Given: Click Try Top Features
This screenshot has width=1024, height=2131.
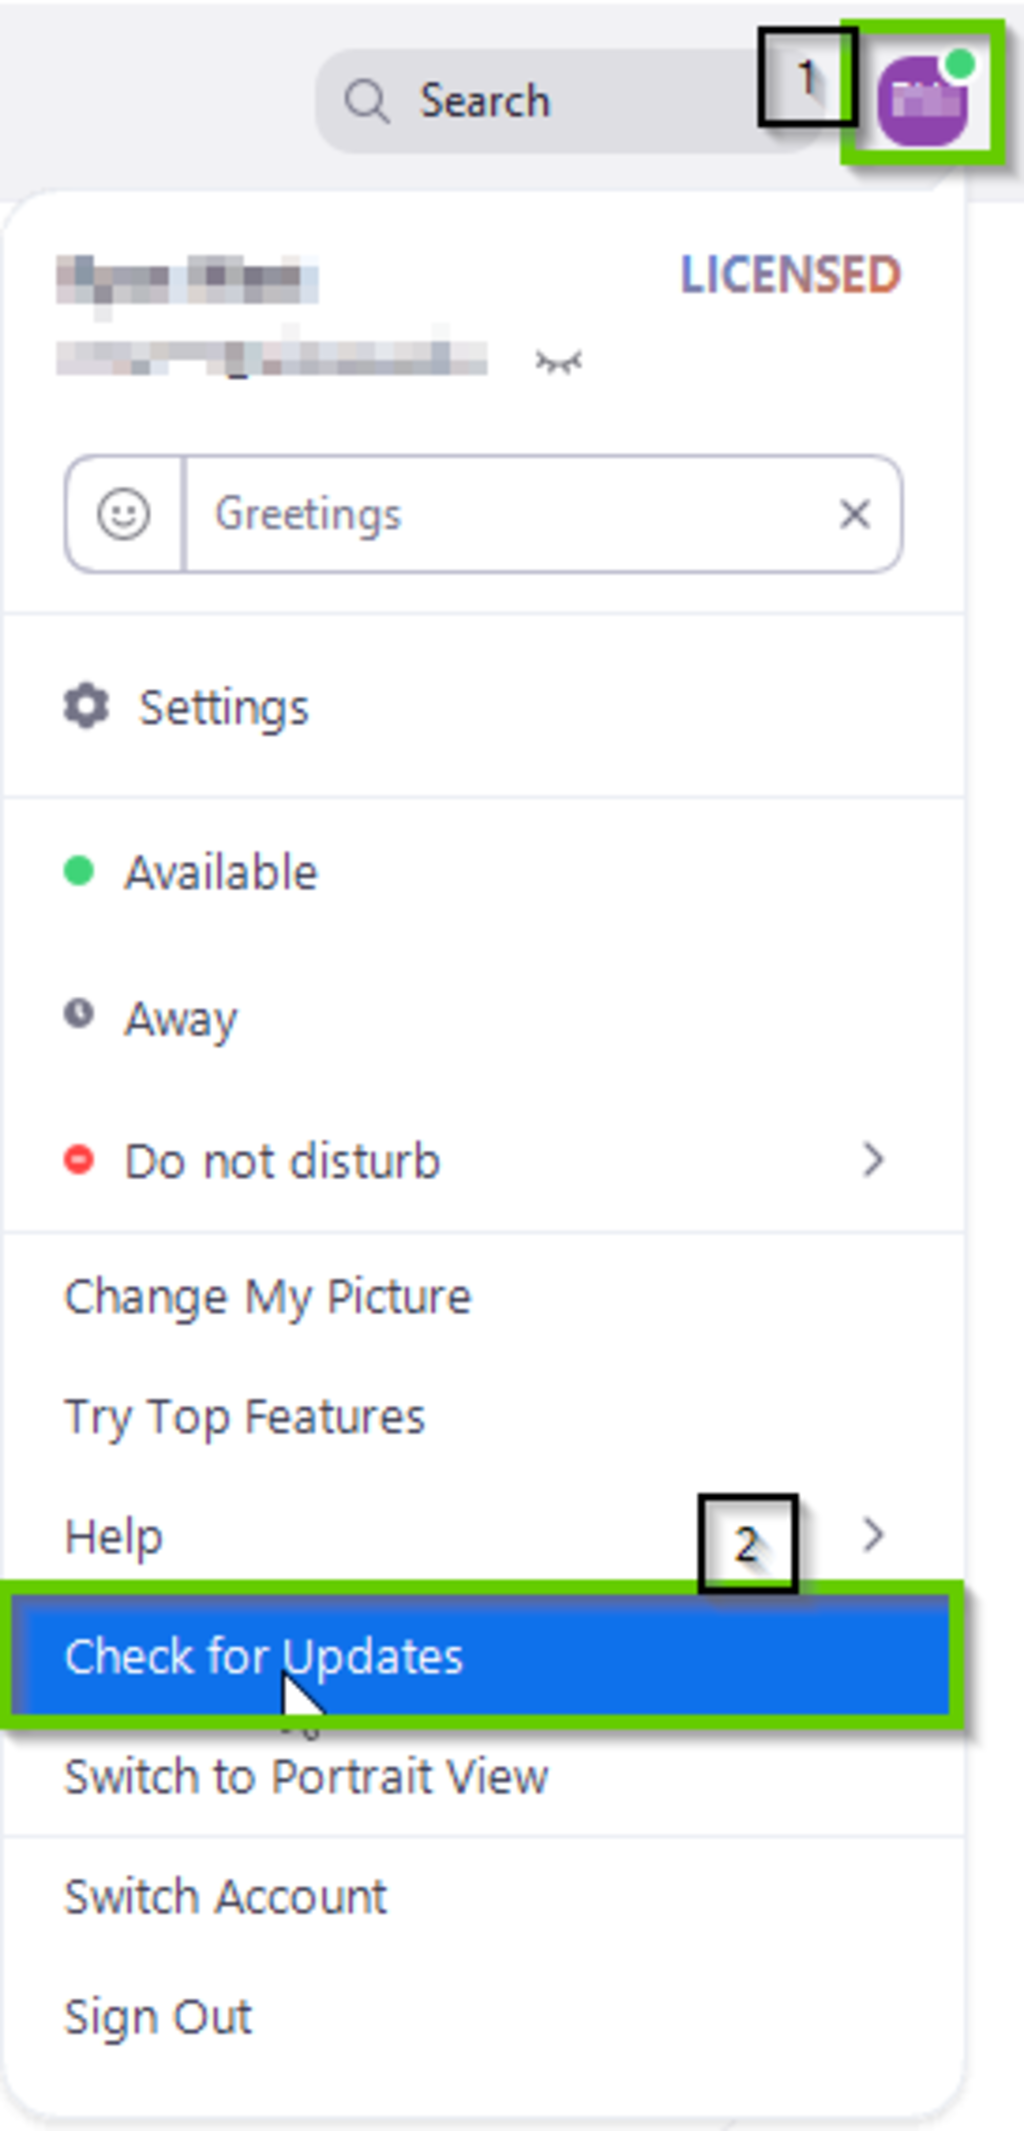Looking at the screenshot, I should click(245, 1415).
